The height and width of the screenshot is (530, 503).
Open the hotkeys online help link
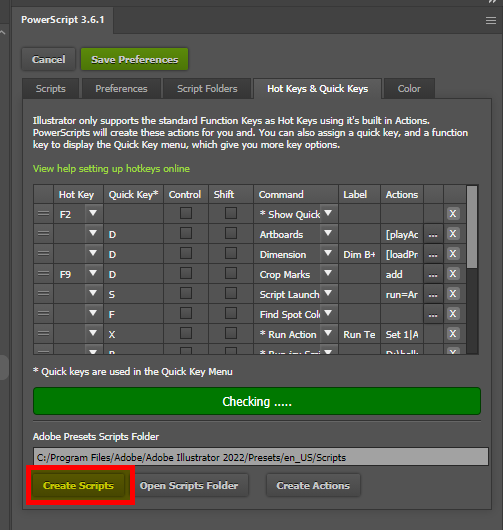[111, 168]
